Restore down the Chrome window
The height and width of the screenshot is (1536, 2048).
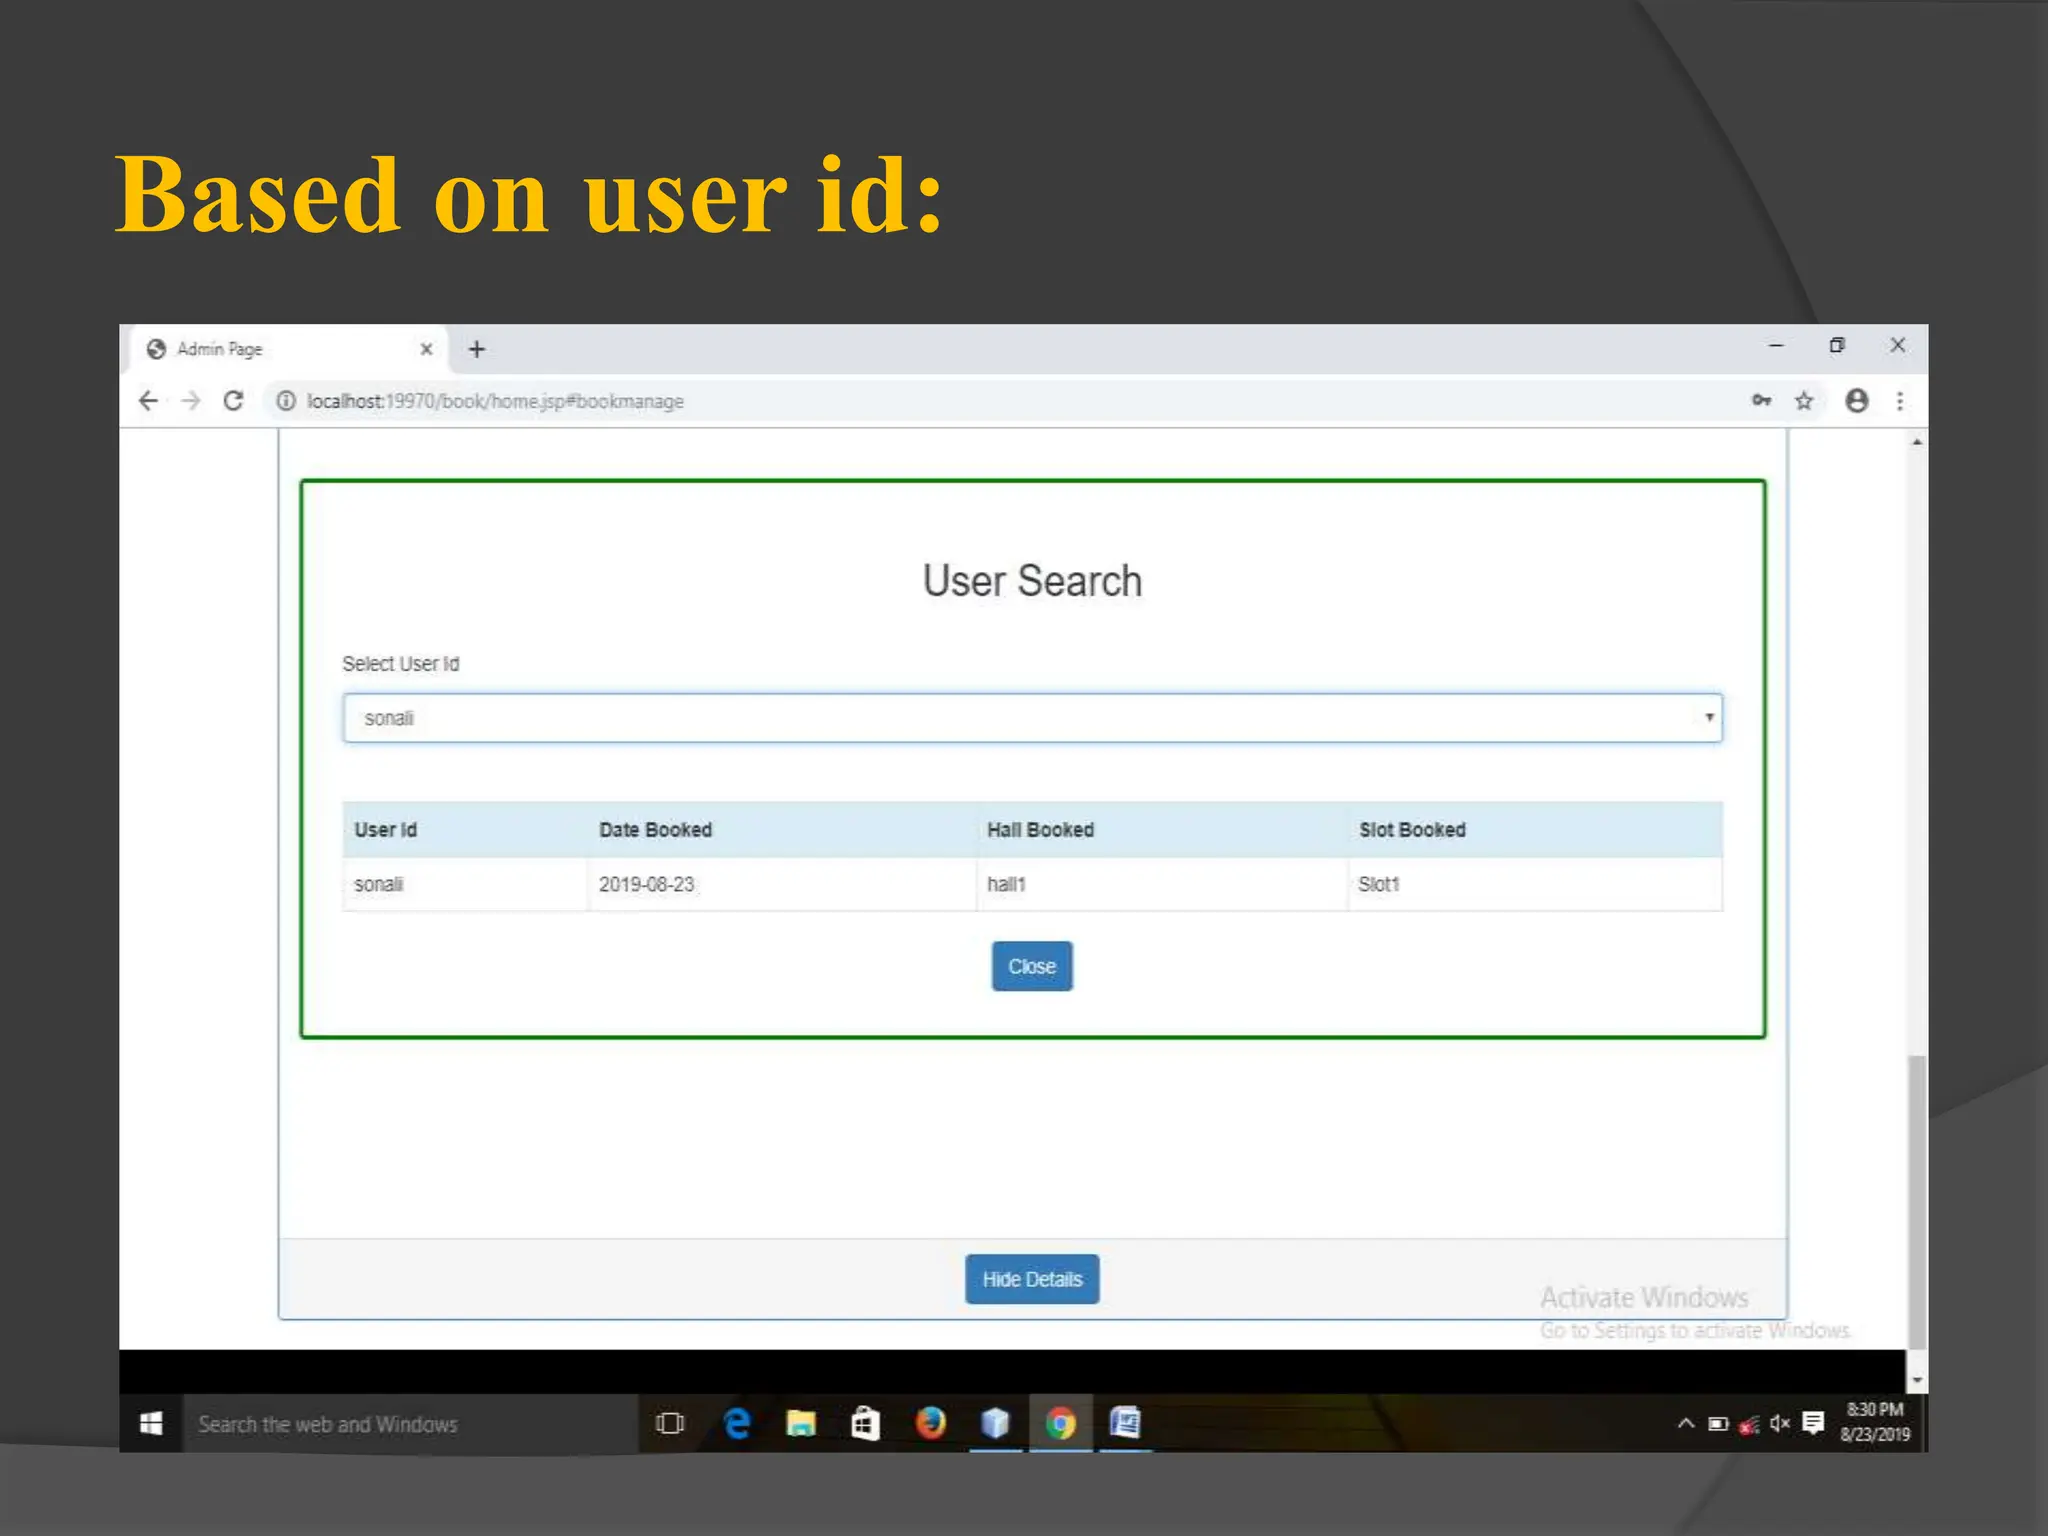point(1837,345)
